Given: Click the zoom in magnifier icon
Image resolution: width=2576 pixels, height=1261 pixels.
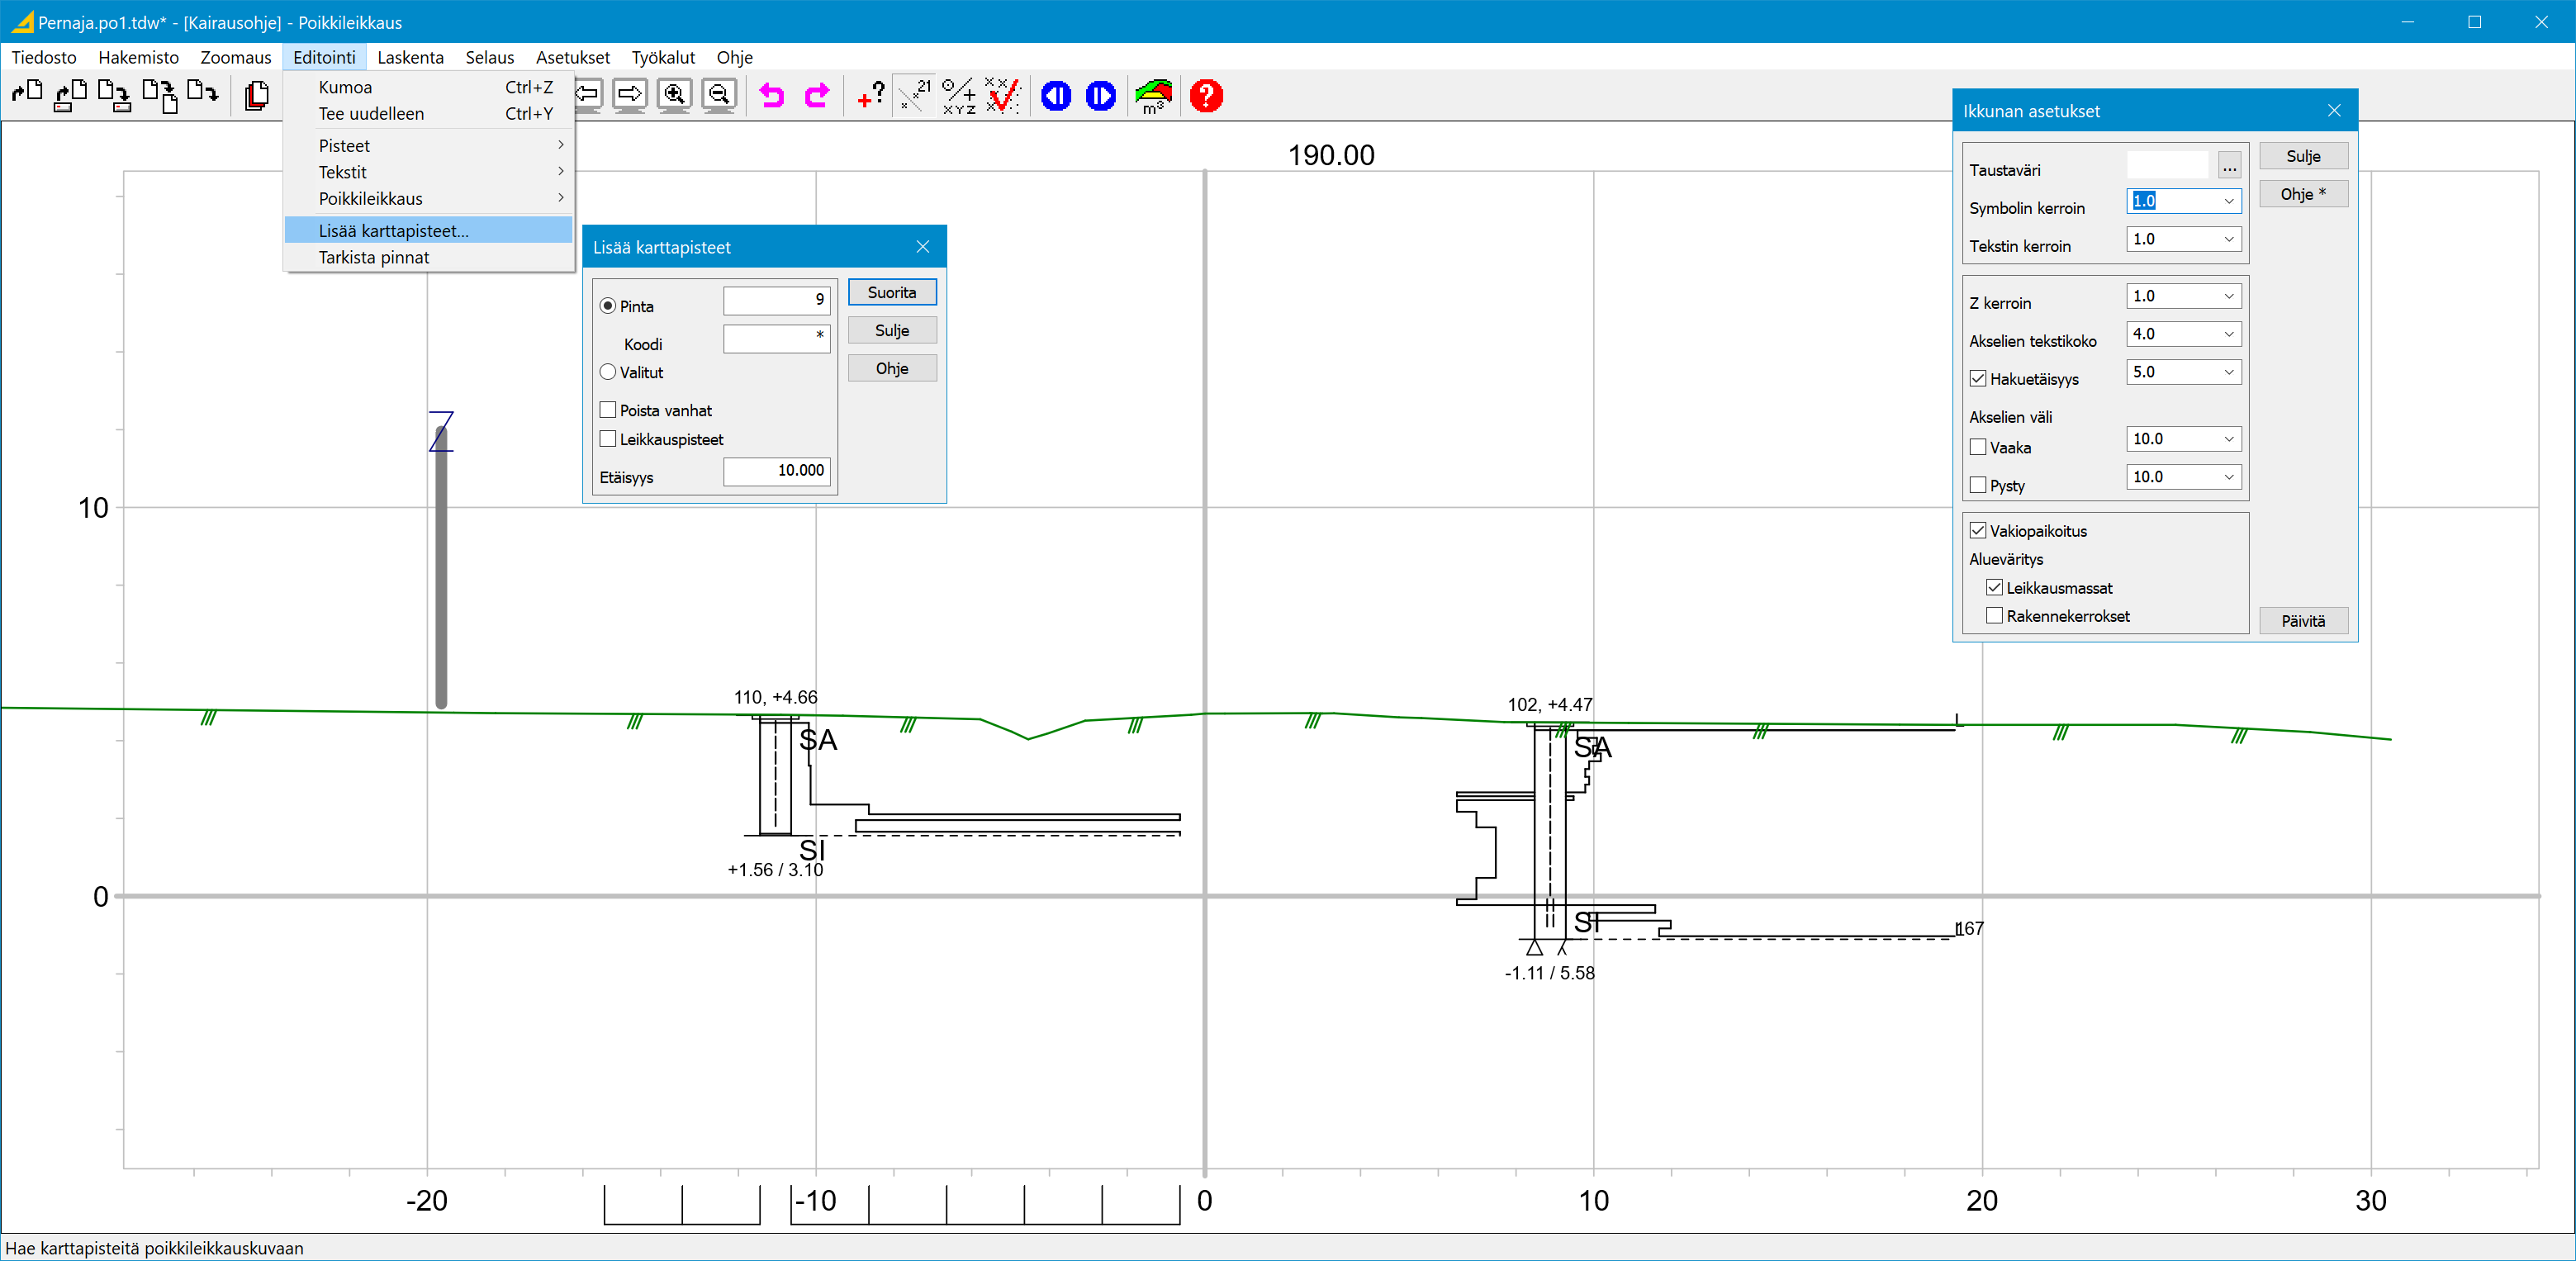Looking at the screenshot, I should point(675,95).
